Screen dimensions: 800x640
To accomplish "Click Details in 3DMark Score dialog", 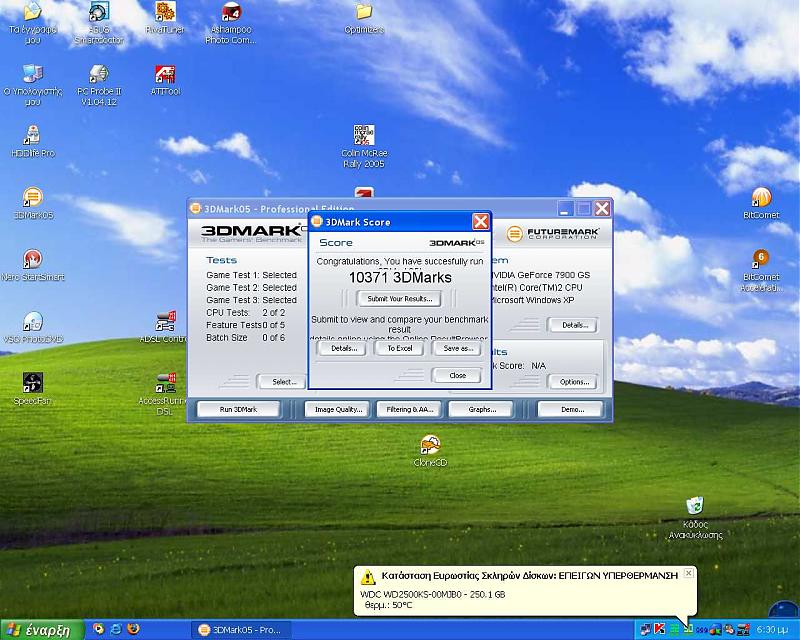I will tap(344, 349).
